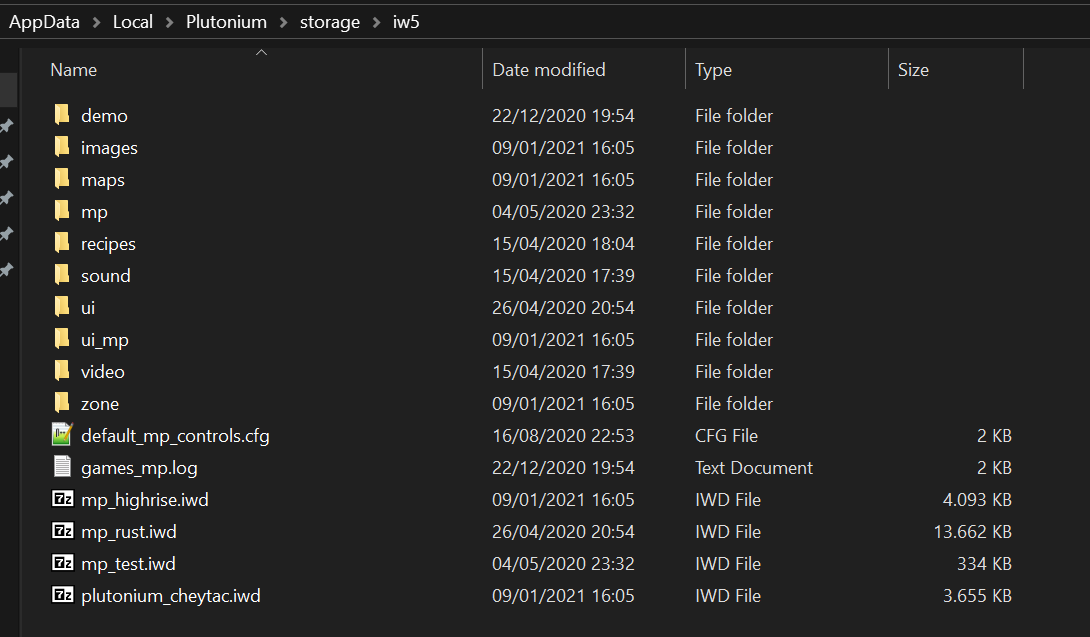Screen dimensions: 1090x637
Task: Select the sound folder name
Action: 106,275
